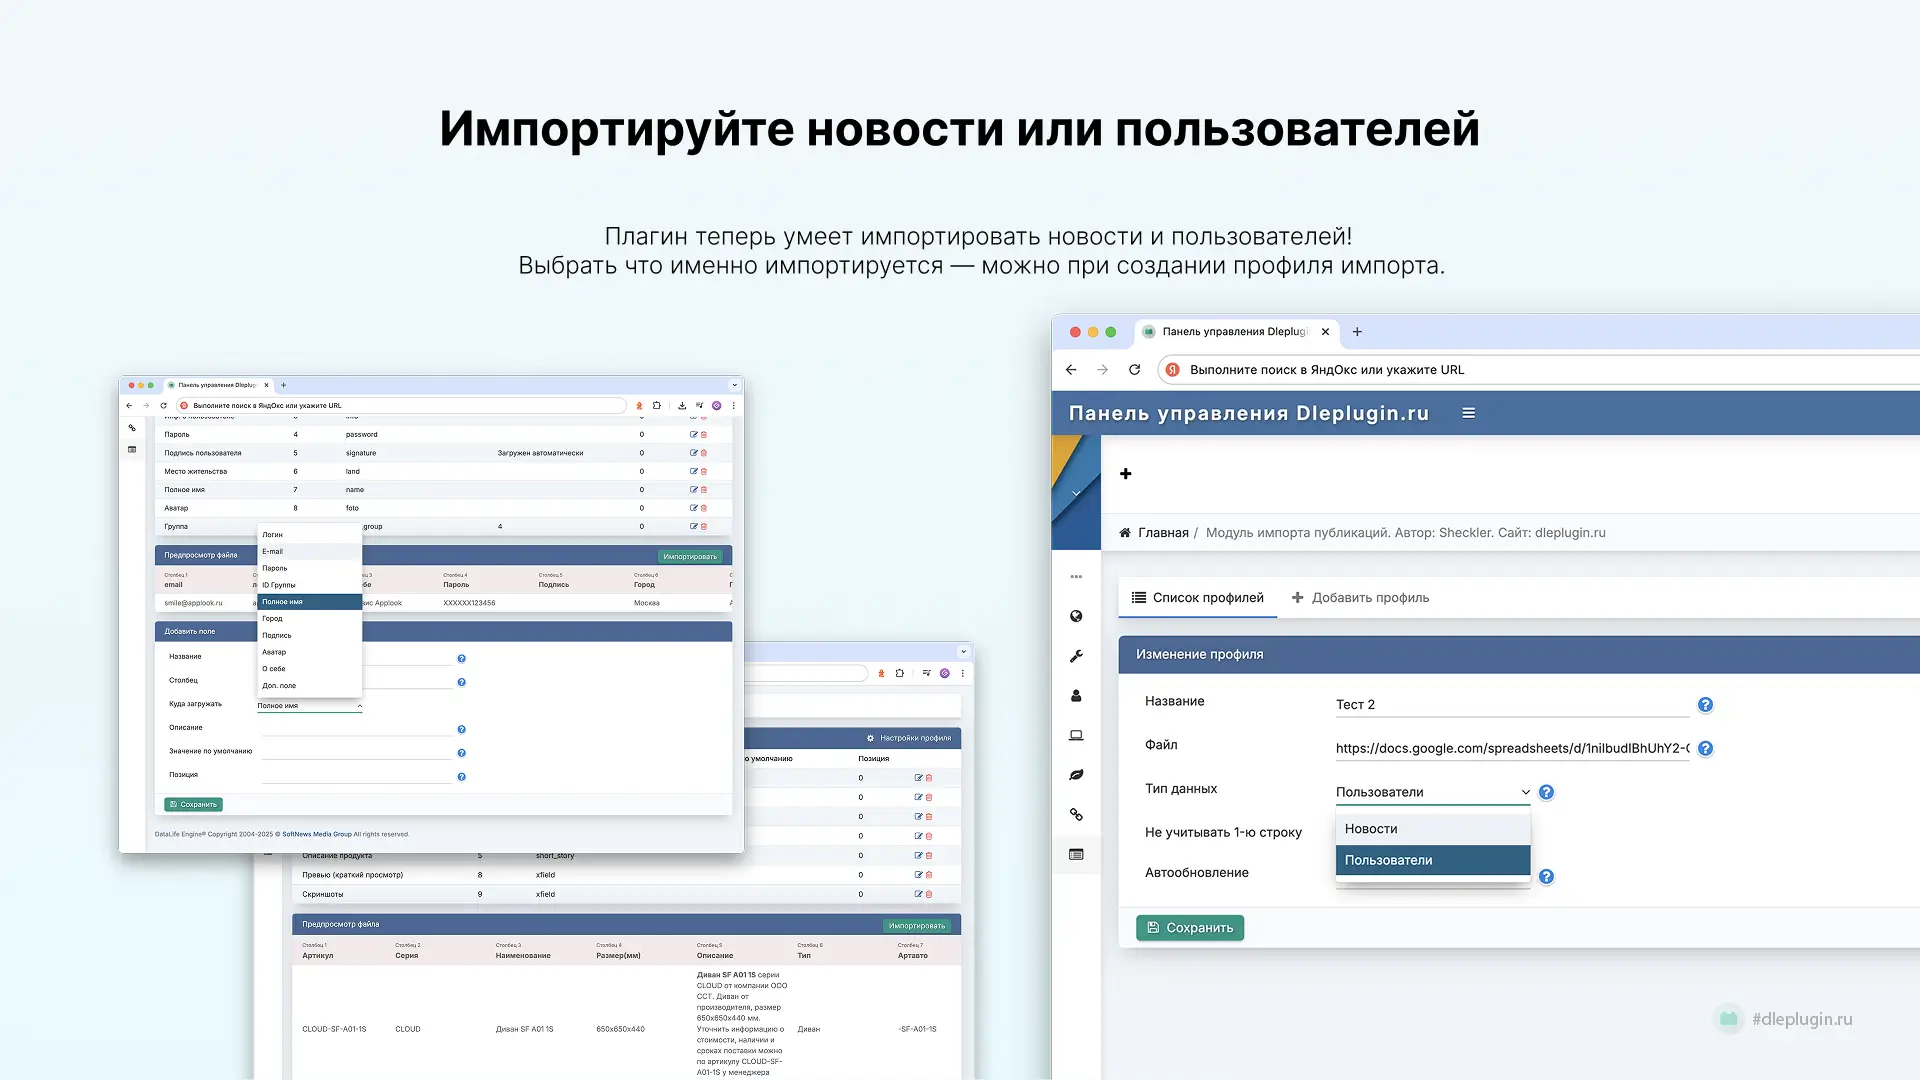Open browser menu dots in left window

[x=734, y=406]
